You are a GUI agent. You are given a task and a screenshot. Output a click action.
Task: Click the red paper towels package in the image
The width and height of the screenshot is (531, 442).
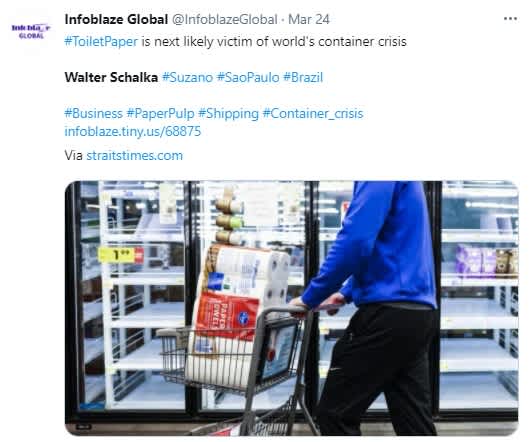[x=227, y=317]
